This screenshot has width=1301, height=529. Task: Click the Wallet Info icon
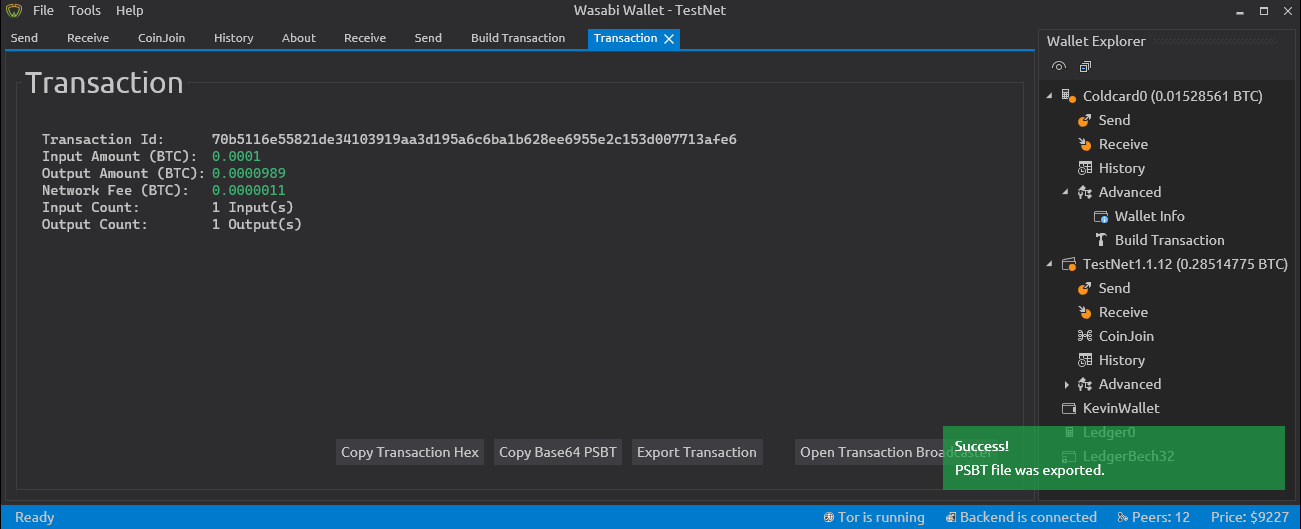[x=1101, y=216]
